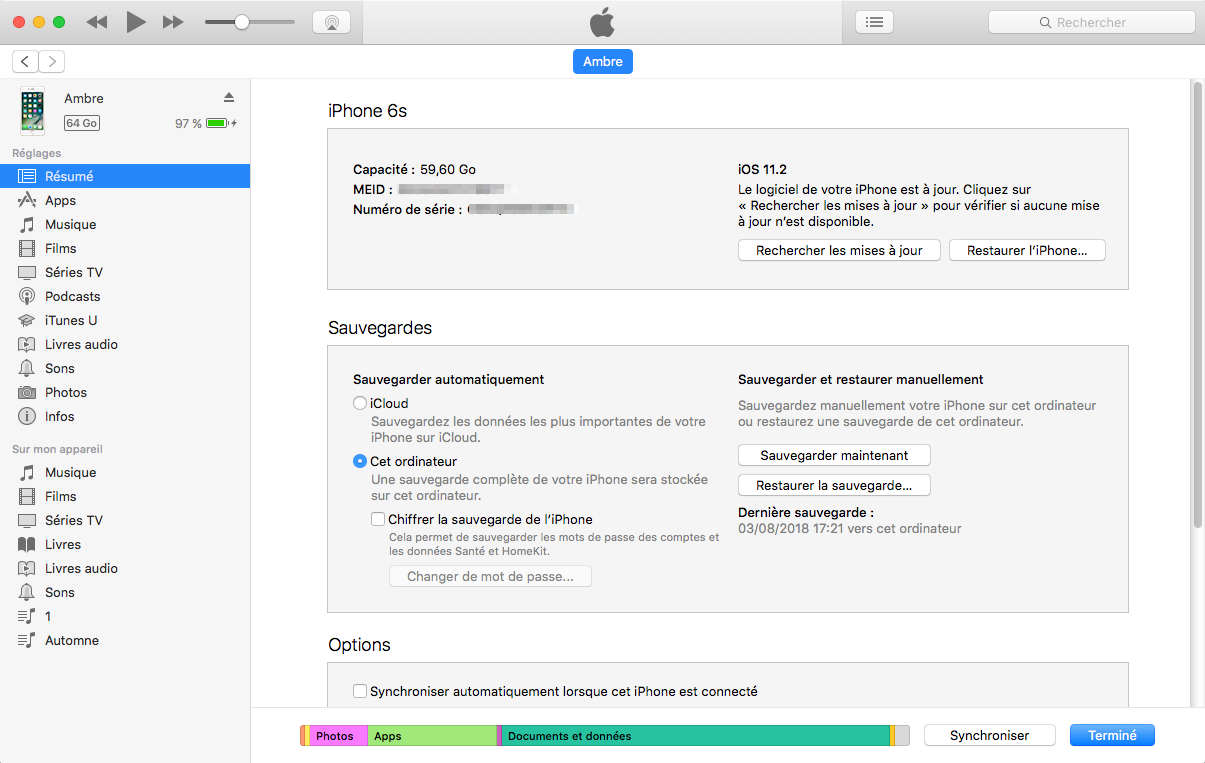Open the Podcasts icon in sidebar
Viewport: 1205px width, 763px height.
pos(27,296)
